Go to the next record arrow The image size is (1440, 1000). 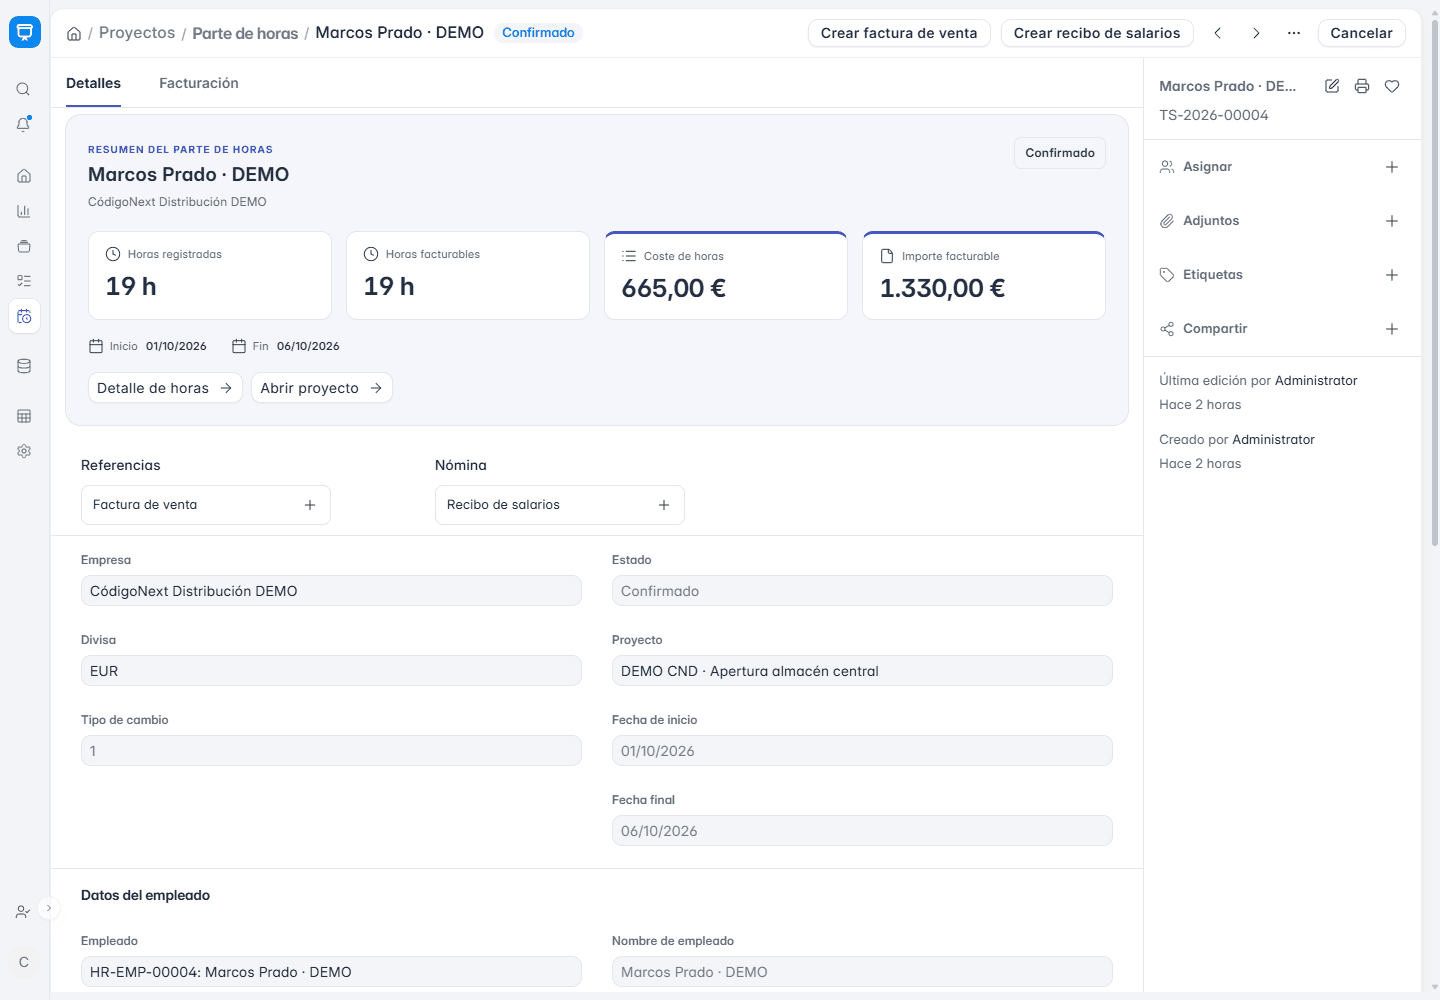[x=1256, y=33]
